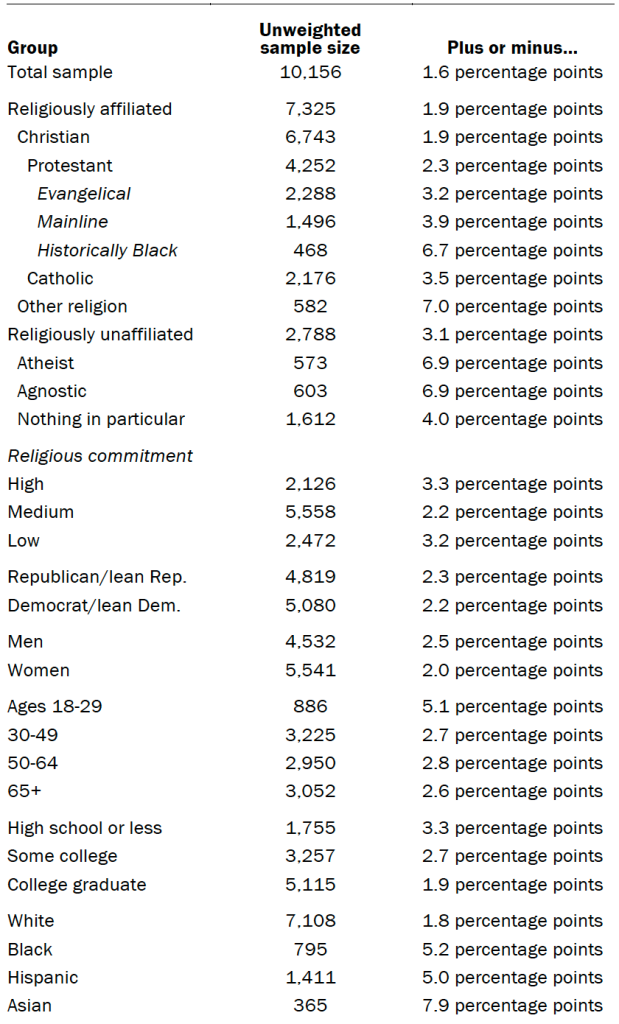Select the "Republican/lean Rep." row label

[97, 576]
